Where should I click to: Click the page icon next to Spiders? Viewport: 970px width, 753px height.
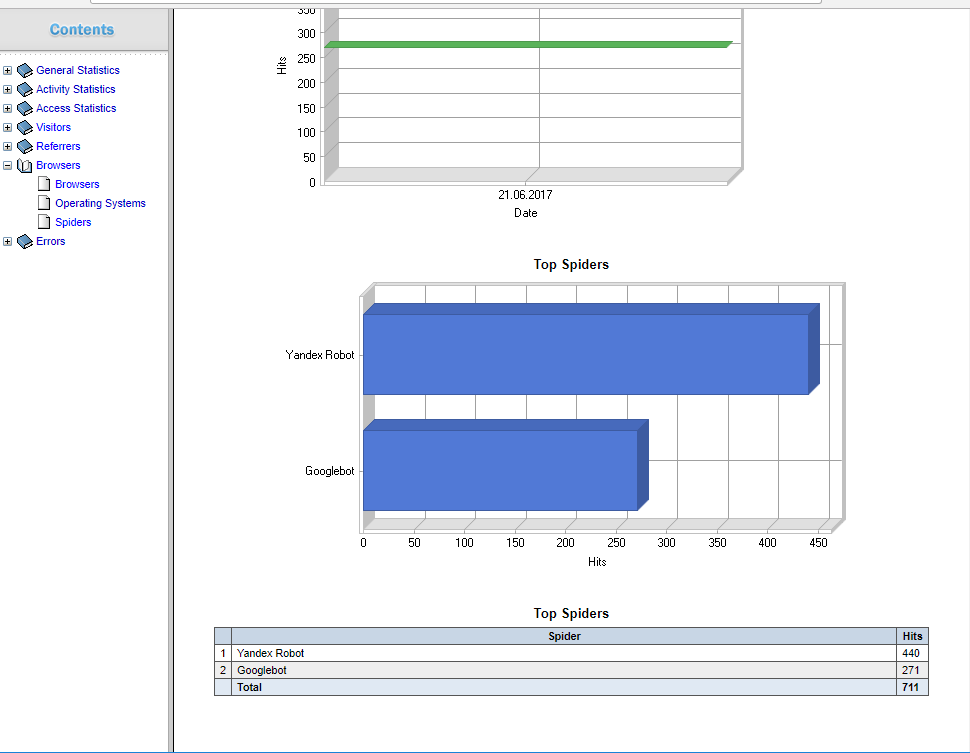(44, 222)
